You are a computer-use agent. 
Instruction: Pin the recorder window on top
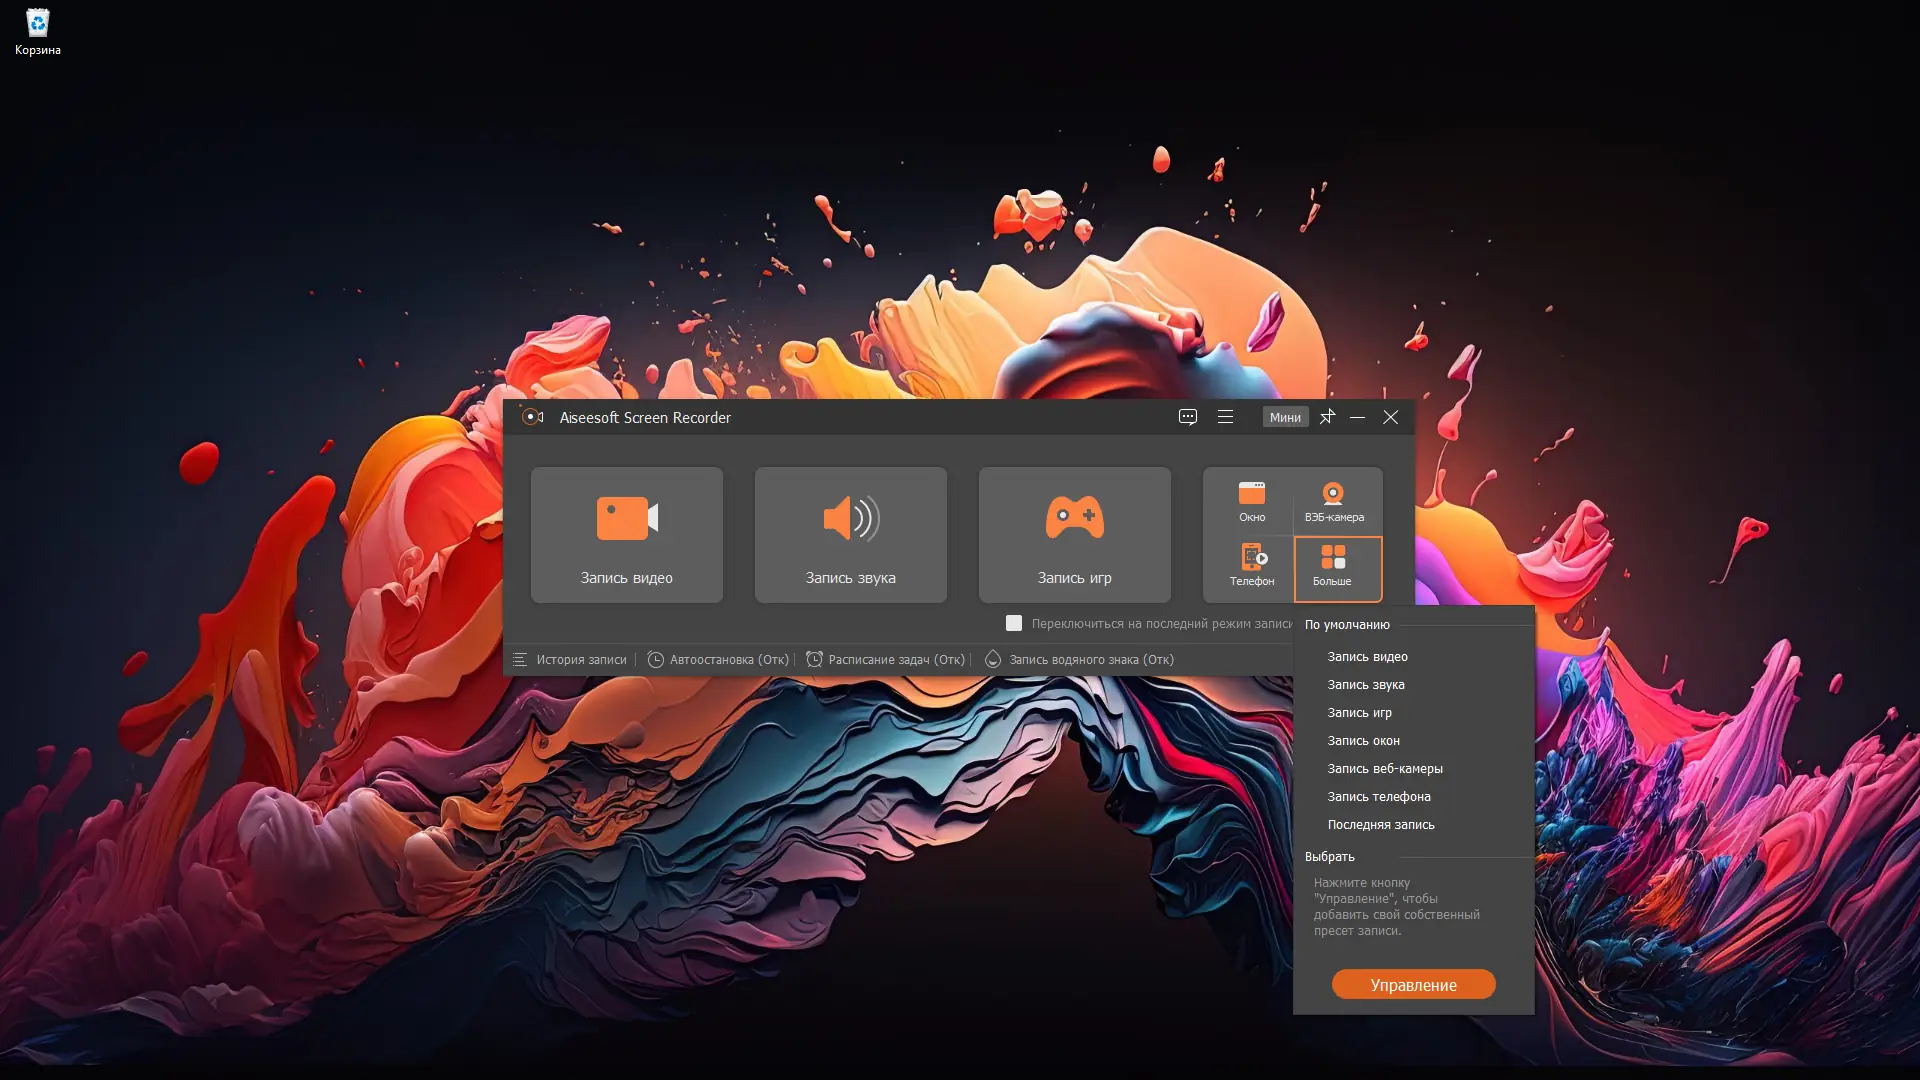click(x=1327, y=417)
